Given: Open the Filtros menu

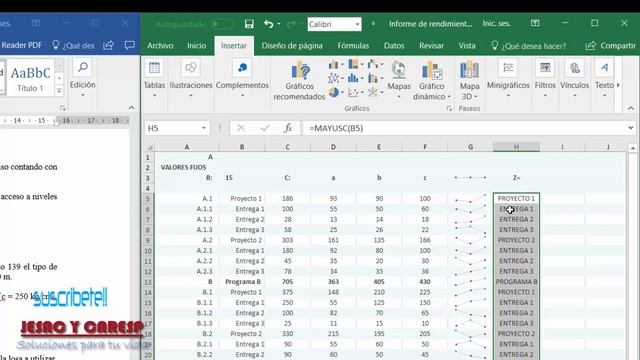Looking at the screenshot, I should pyautogui.click(x=545, y=79).
